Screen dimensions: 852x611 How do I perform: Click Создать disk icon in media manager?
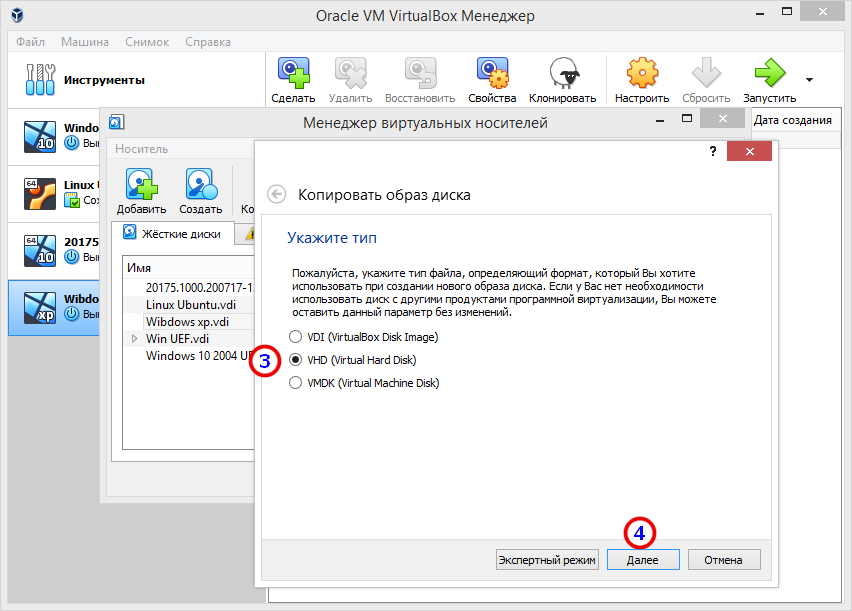pos(201,189)
